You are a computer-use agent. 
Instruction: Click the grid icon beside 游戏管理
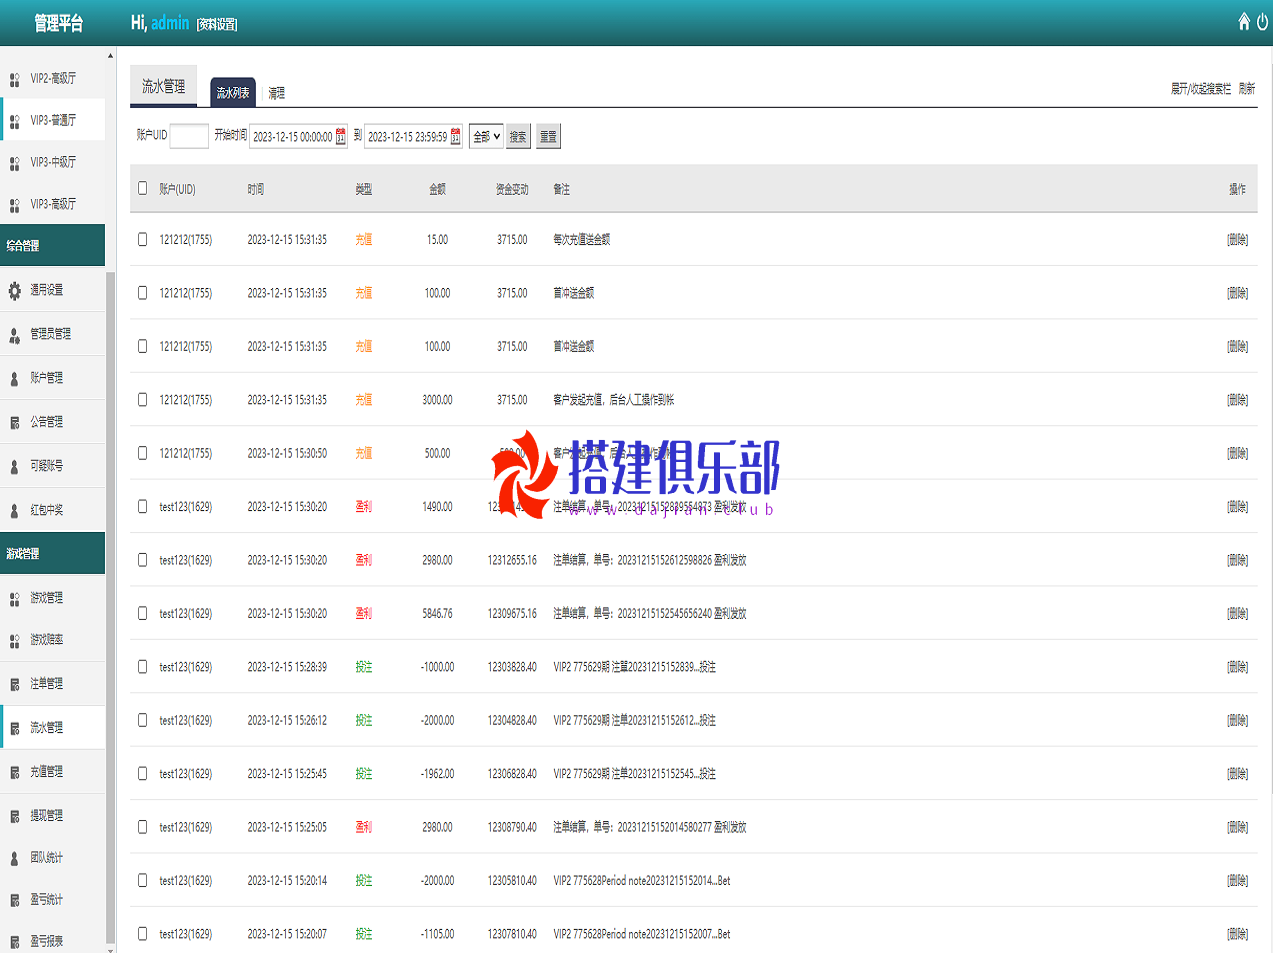pos(15,599)
